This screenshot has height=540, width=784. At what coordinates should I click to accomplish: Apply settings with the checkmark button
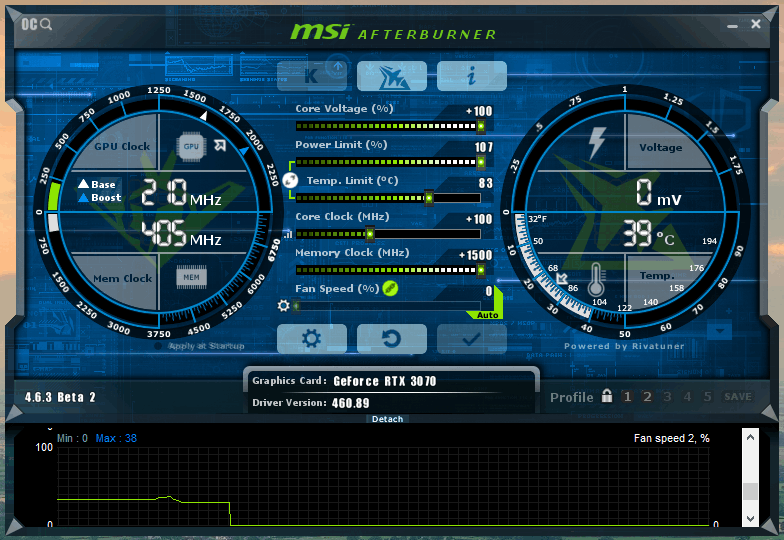pos(472,339)
